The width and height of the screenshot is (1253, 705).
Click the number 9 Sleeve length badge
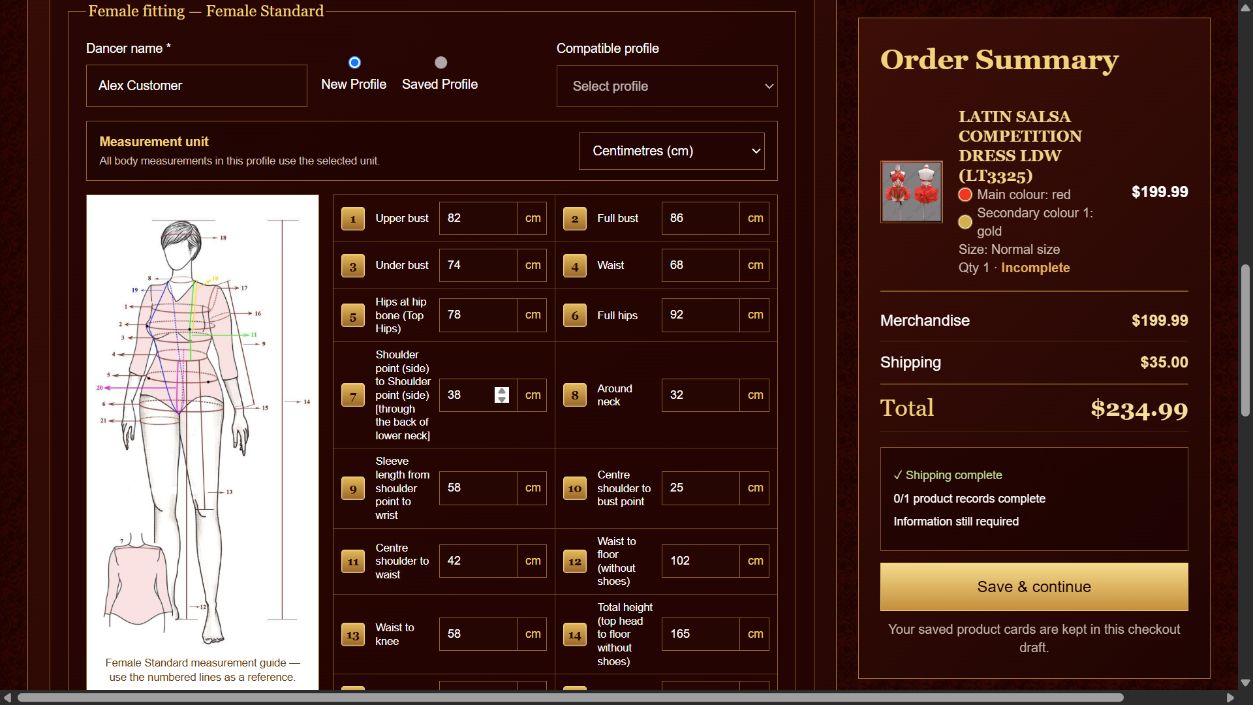tap(353, 488)
